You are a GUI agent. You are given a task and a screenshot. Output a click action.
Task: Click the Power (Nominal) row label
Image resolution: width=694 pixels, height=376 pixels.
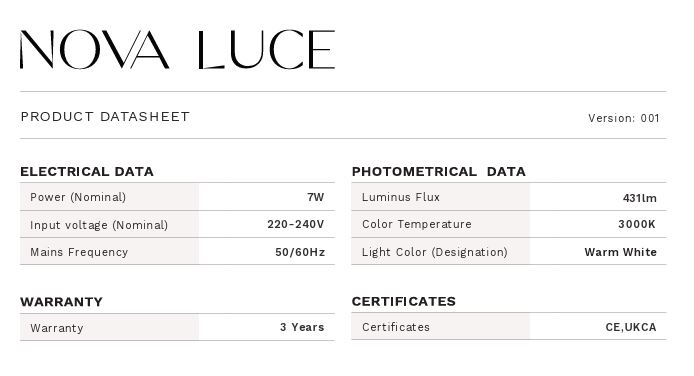(78, 197)
